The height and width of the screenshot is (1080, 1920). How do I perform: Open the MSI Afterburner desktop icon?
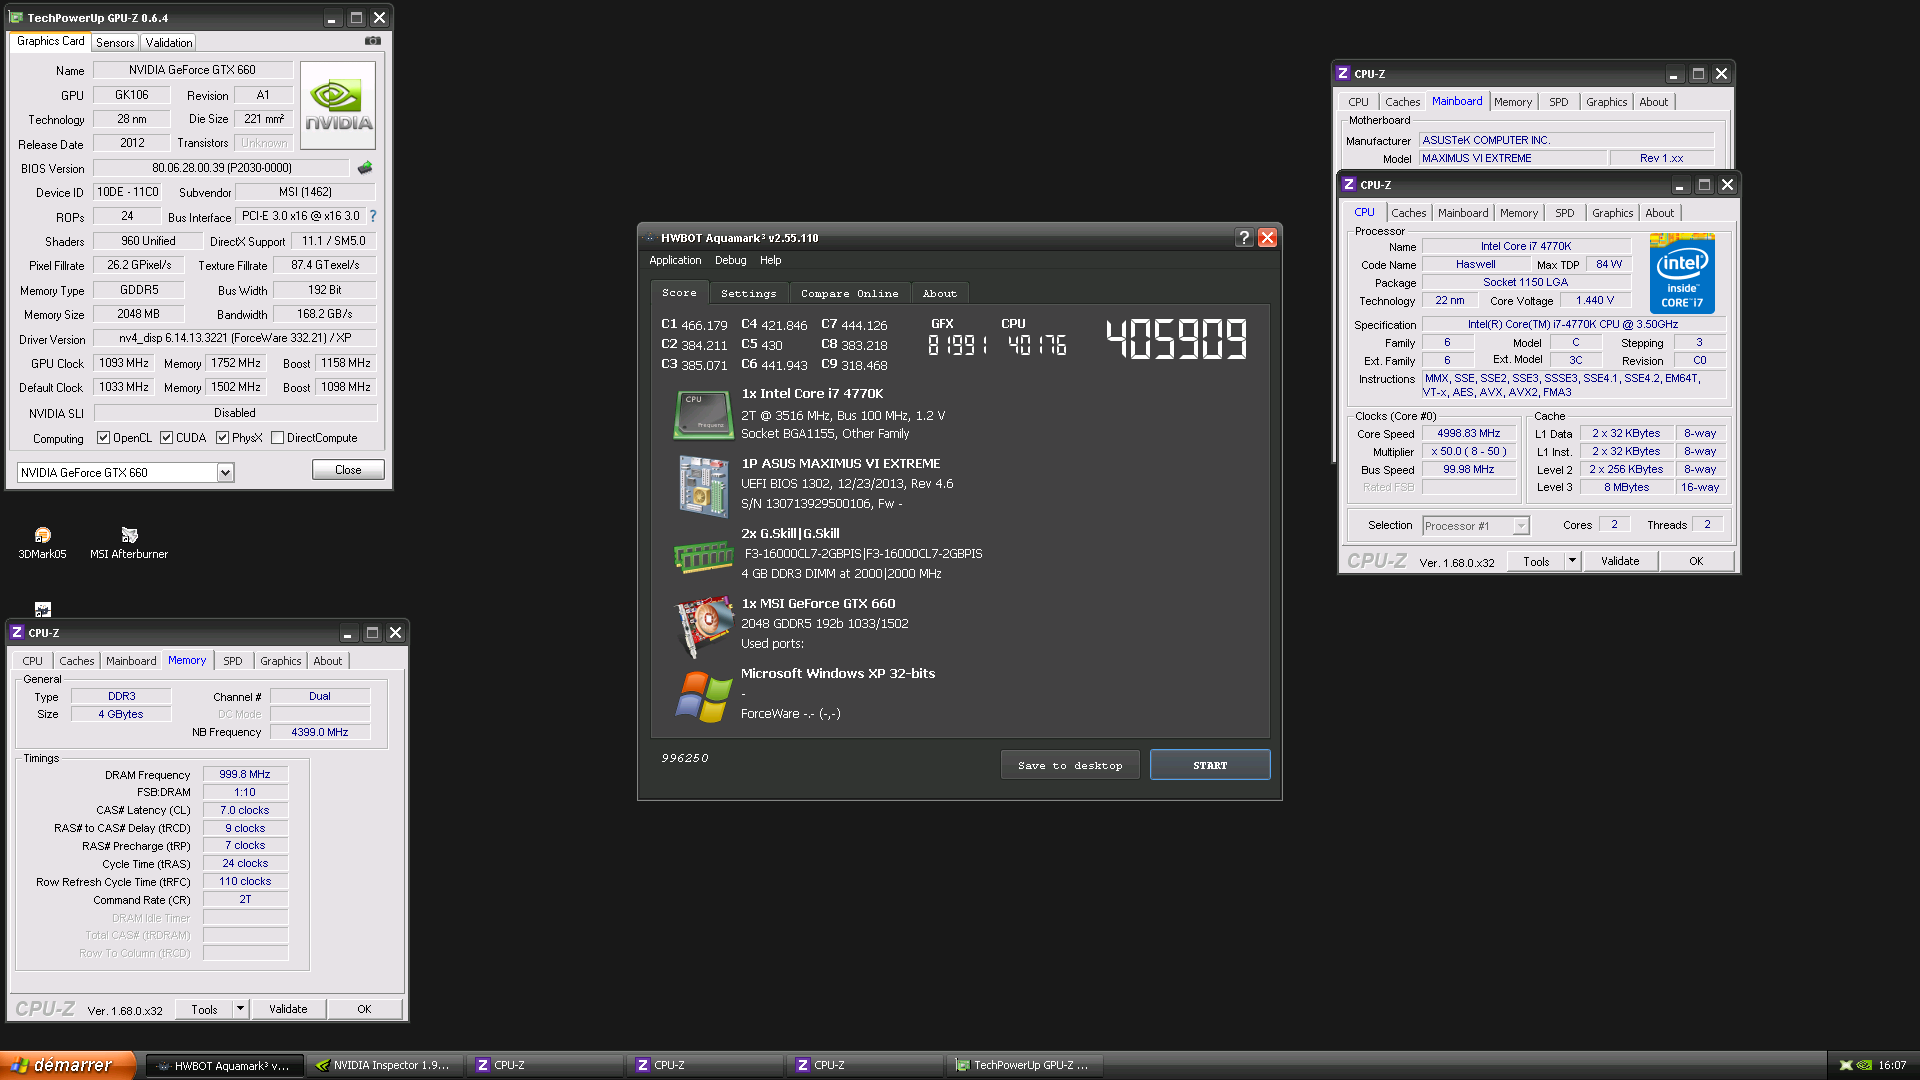[x=129, y=543]
